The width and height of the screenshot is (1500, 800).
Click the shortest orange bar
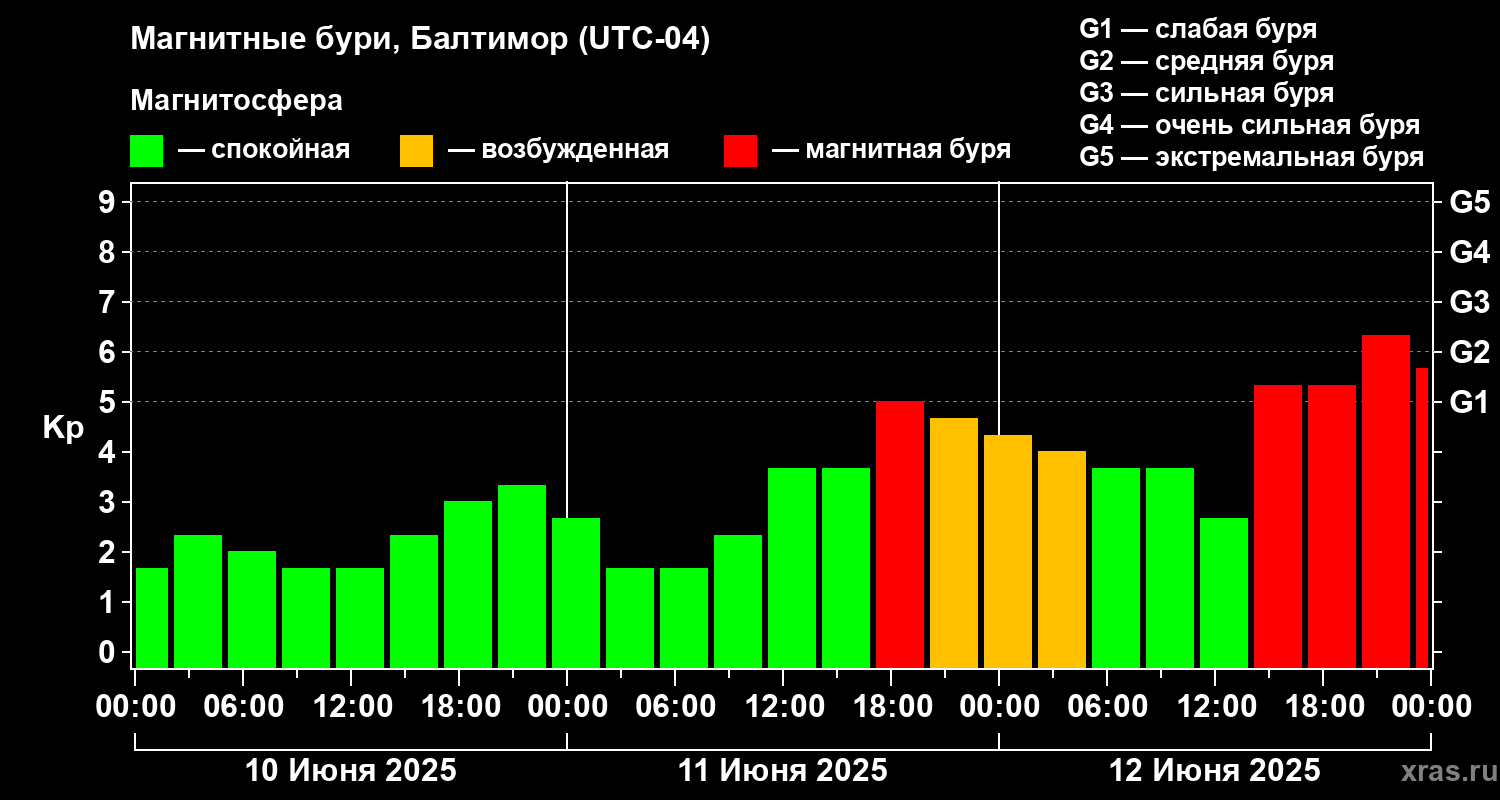pyautogui.click(x=1062, y=560)
